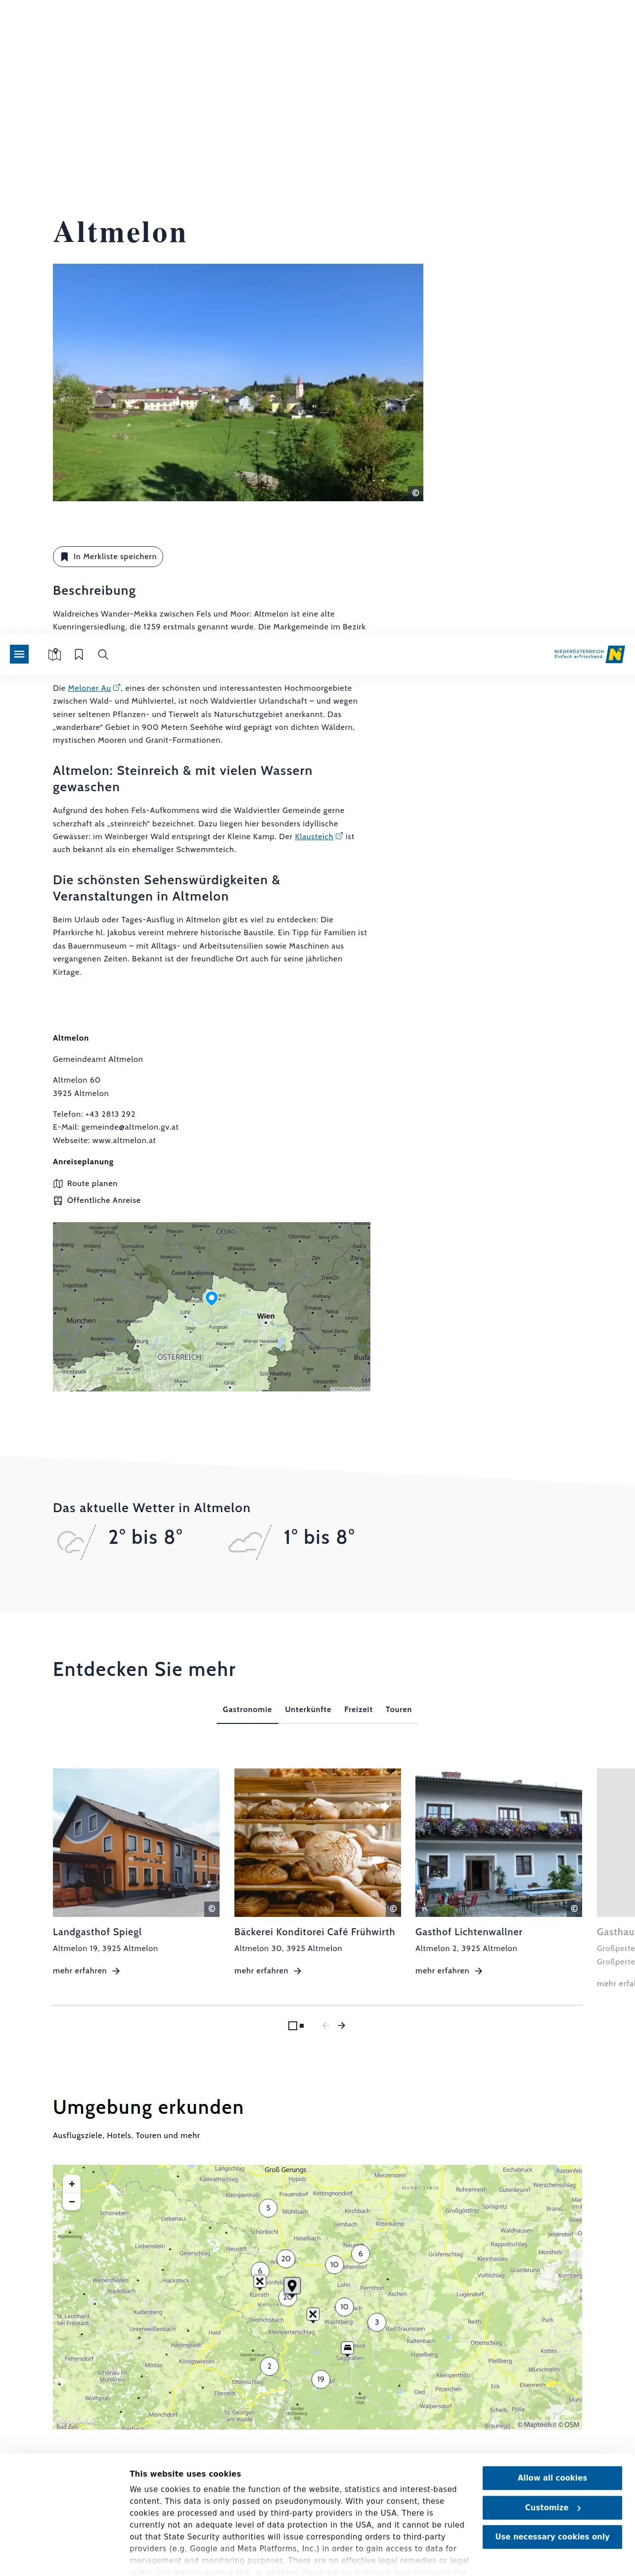Image resolution: width=635 pixels, height=2576 pixels.
Task: Click the copyright icon on Altmelon photo
Action: (415, 493)
